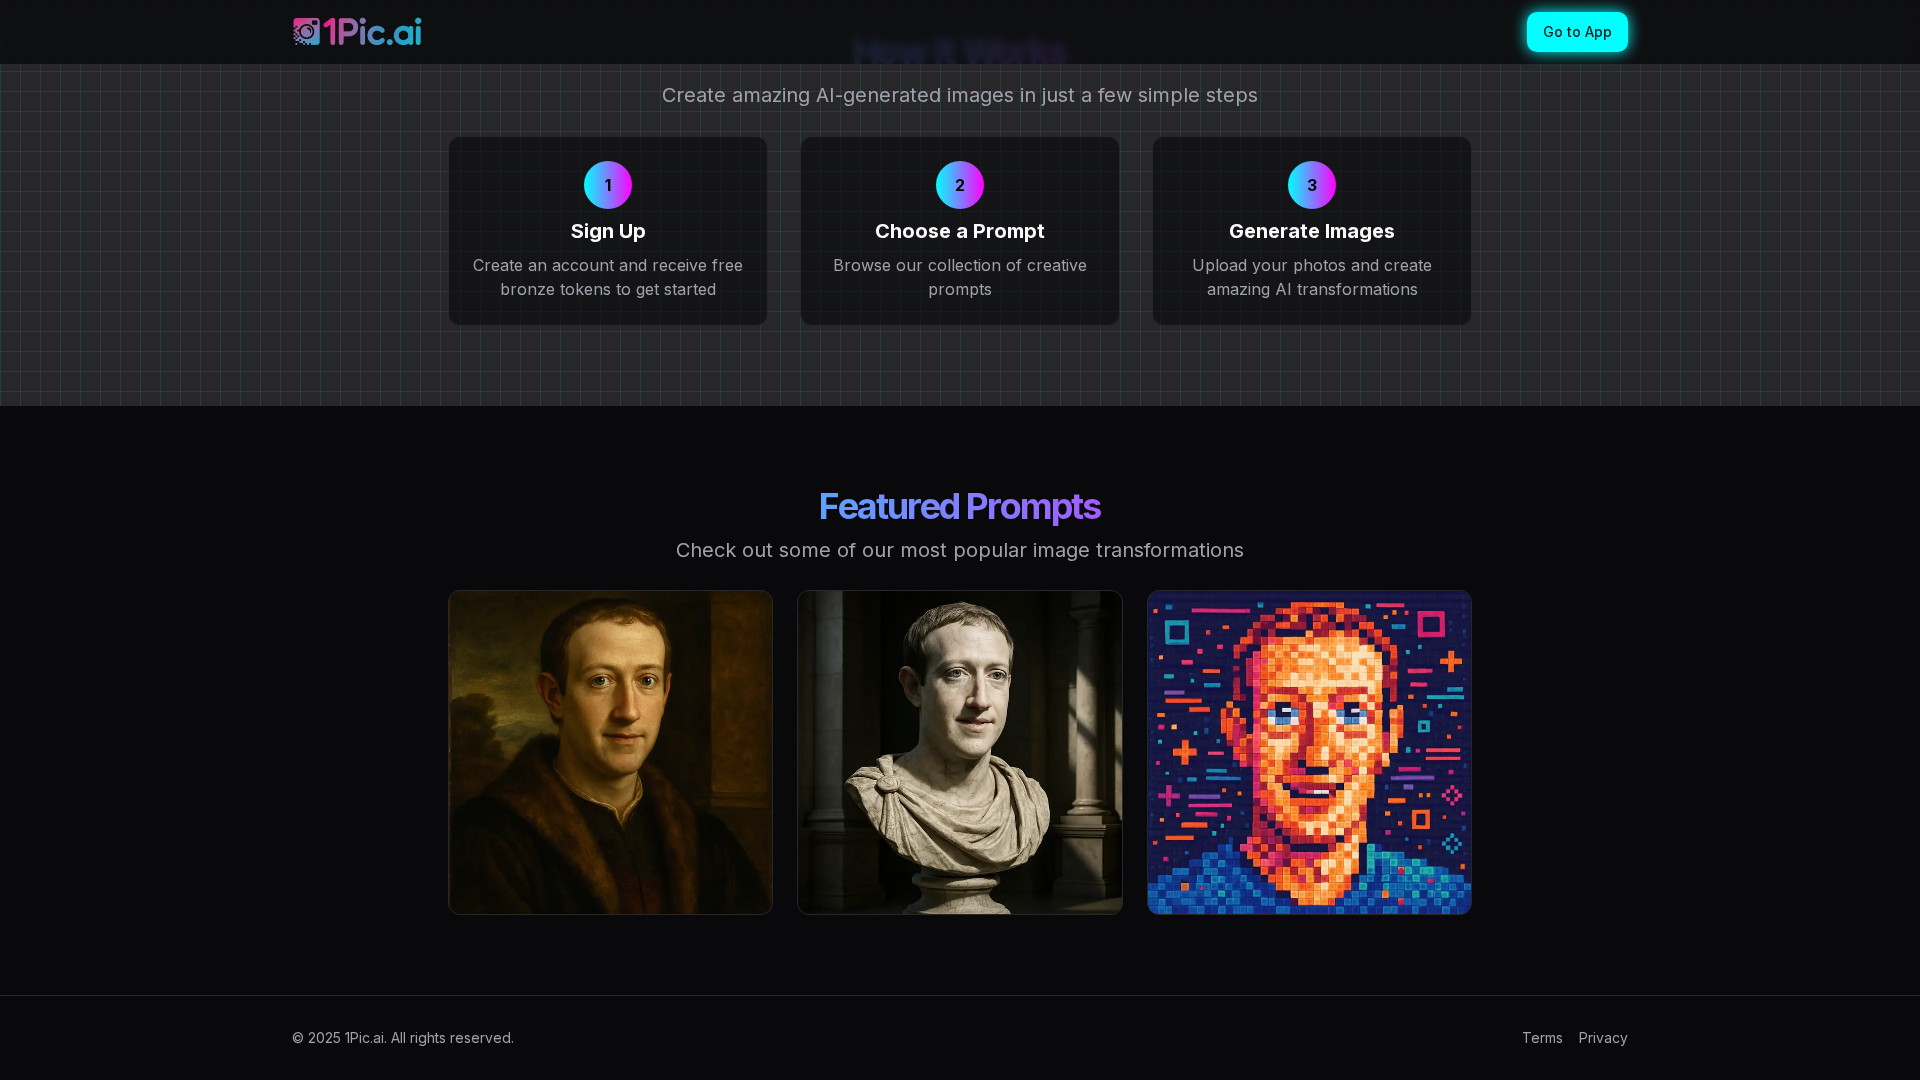Open the Privacy page
The width and height of the screenshot is (1920, 1080).
(x=1603, y=1037)
